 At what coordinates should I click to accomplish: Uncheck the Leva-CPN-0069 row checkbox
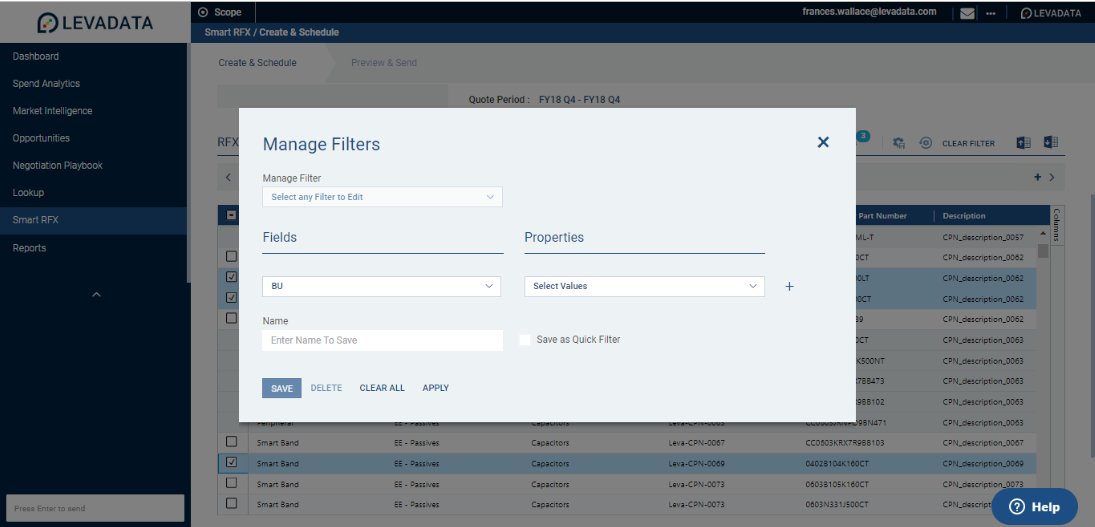pos(232,462)
